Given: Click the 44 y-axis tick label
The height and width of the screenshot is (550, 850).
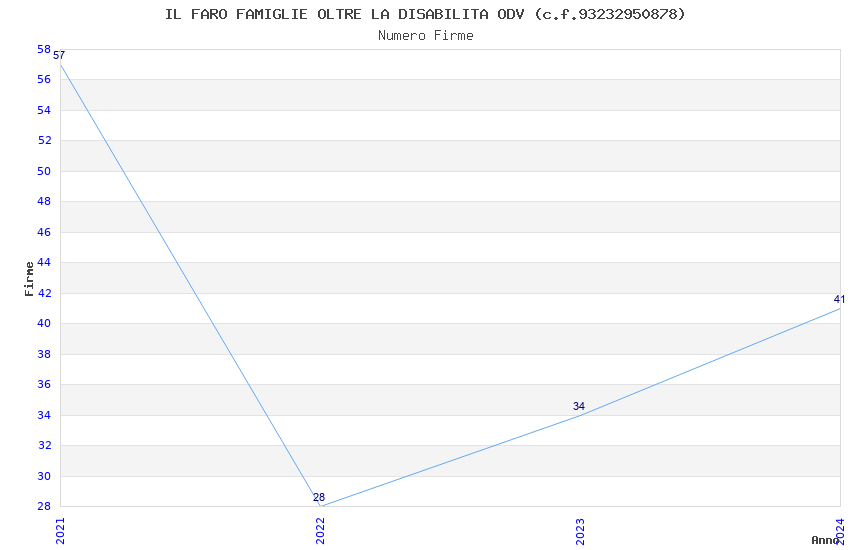Looking at the screenshot, I should pyautogui.click(x=44, y=263).
